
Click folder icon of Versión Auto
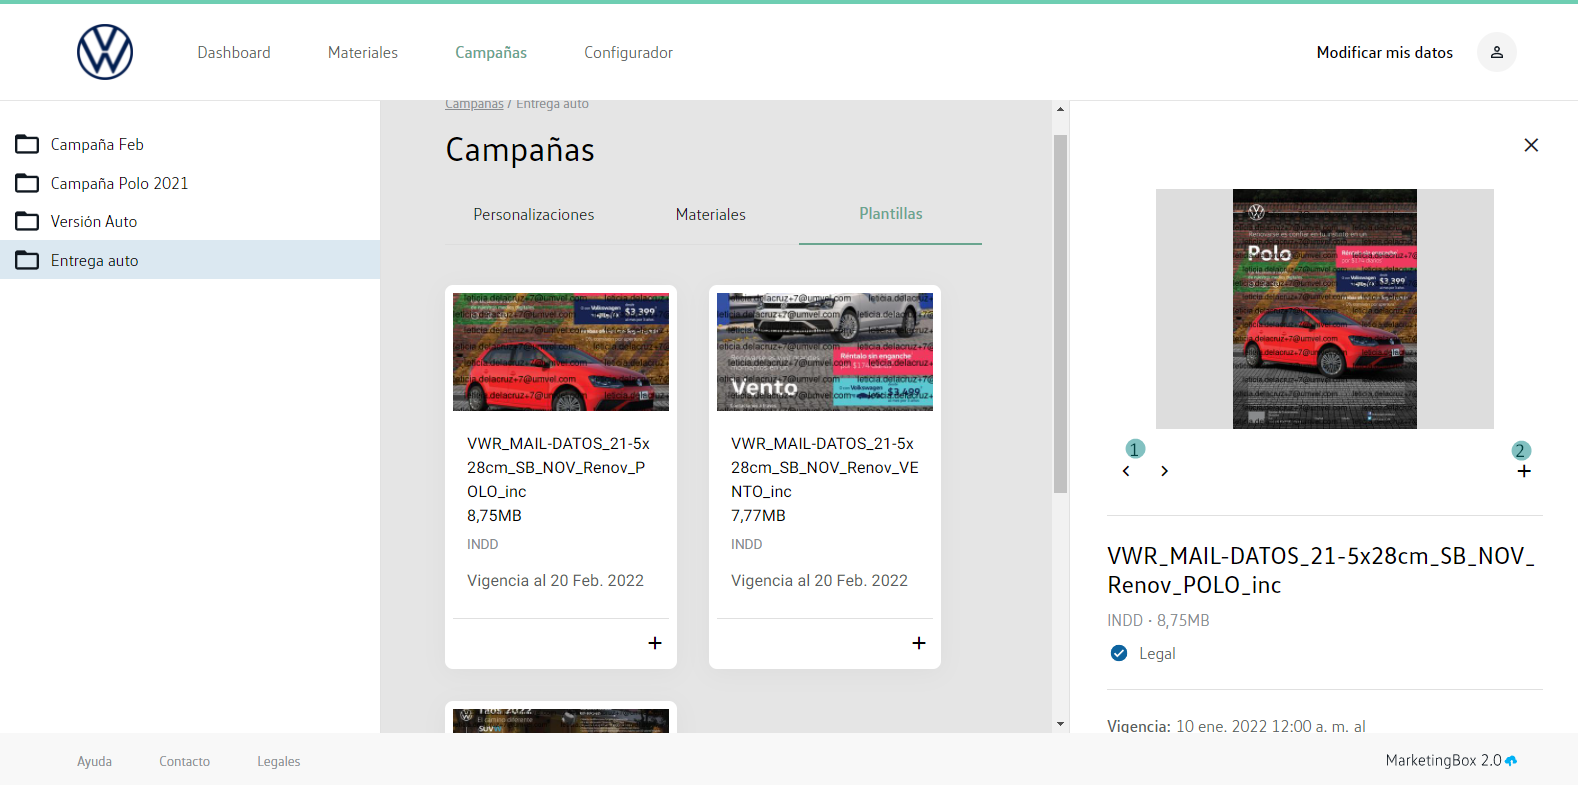click(27, 221)
